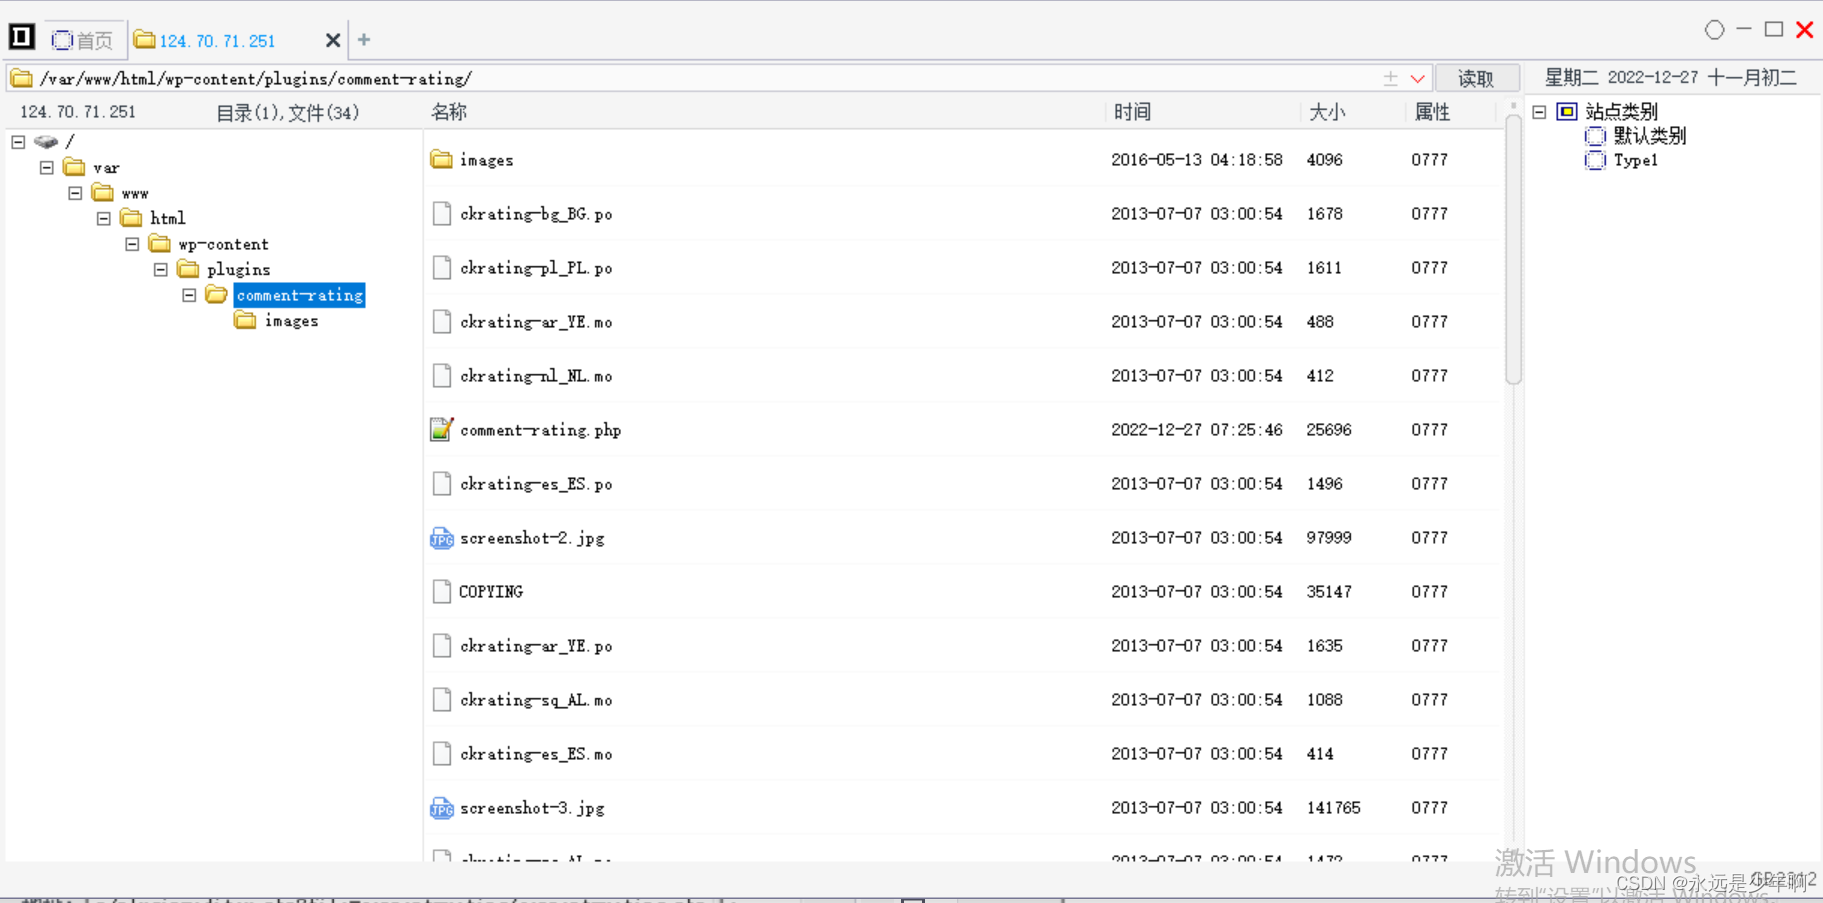Click the comment-rating.php edit icon
Image resolution: width=1823 pixels, height=903 pixels.
pyautogui.click(x=441, y=429)
